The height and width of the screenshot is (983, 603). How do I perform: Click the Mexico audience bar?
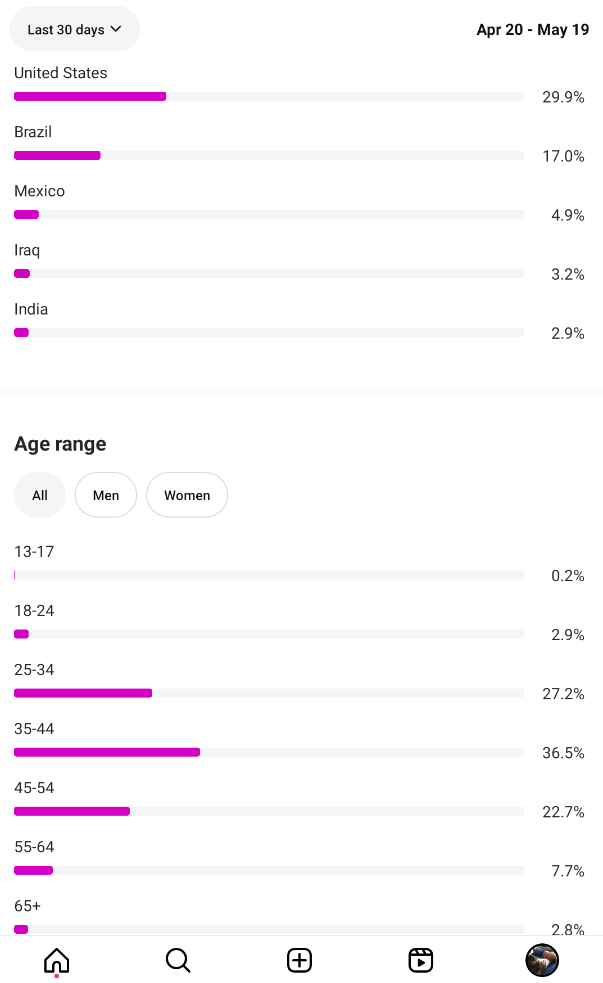coord(269,214)
